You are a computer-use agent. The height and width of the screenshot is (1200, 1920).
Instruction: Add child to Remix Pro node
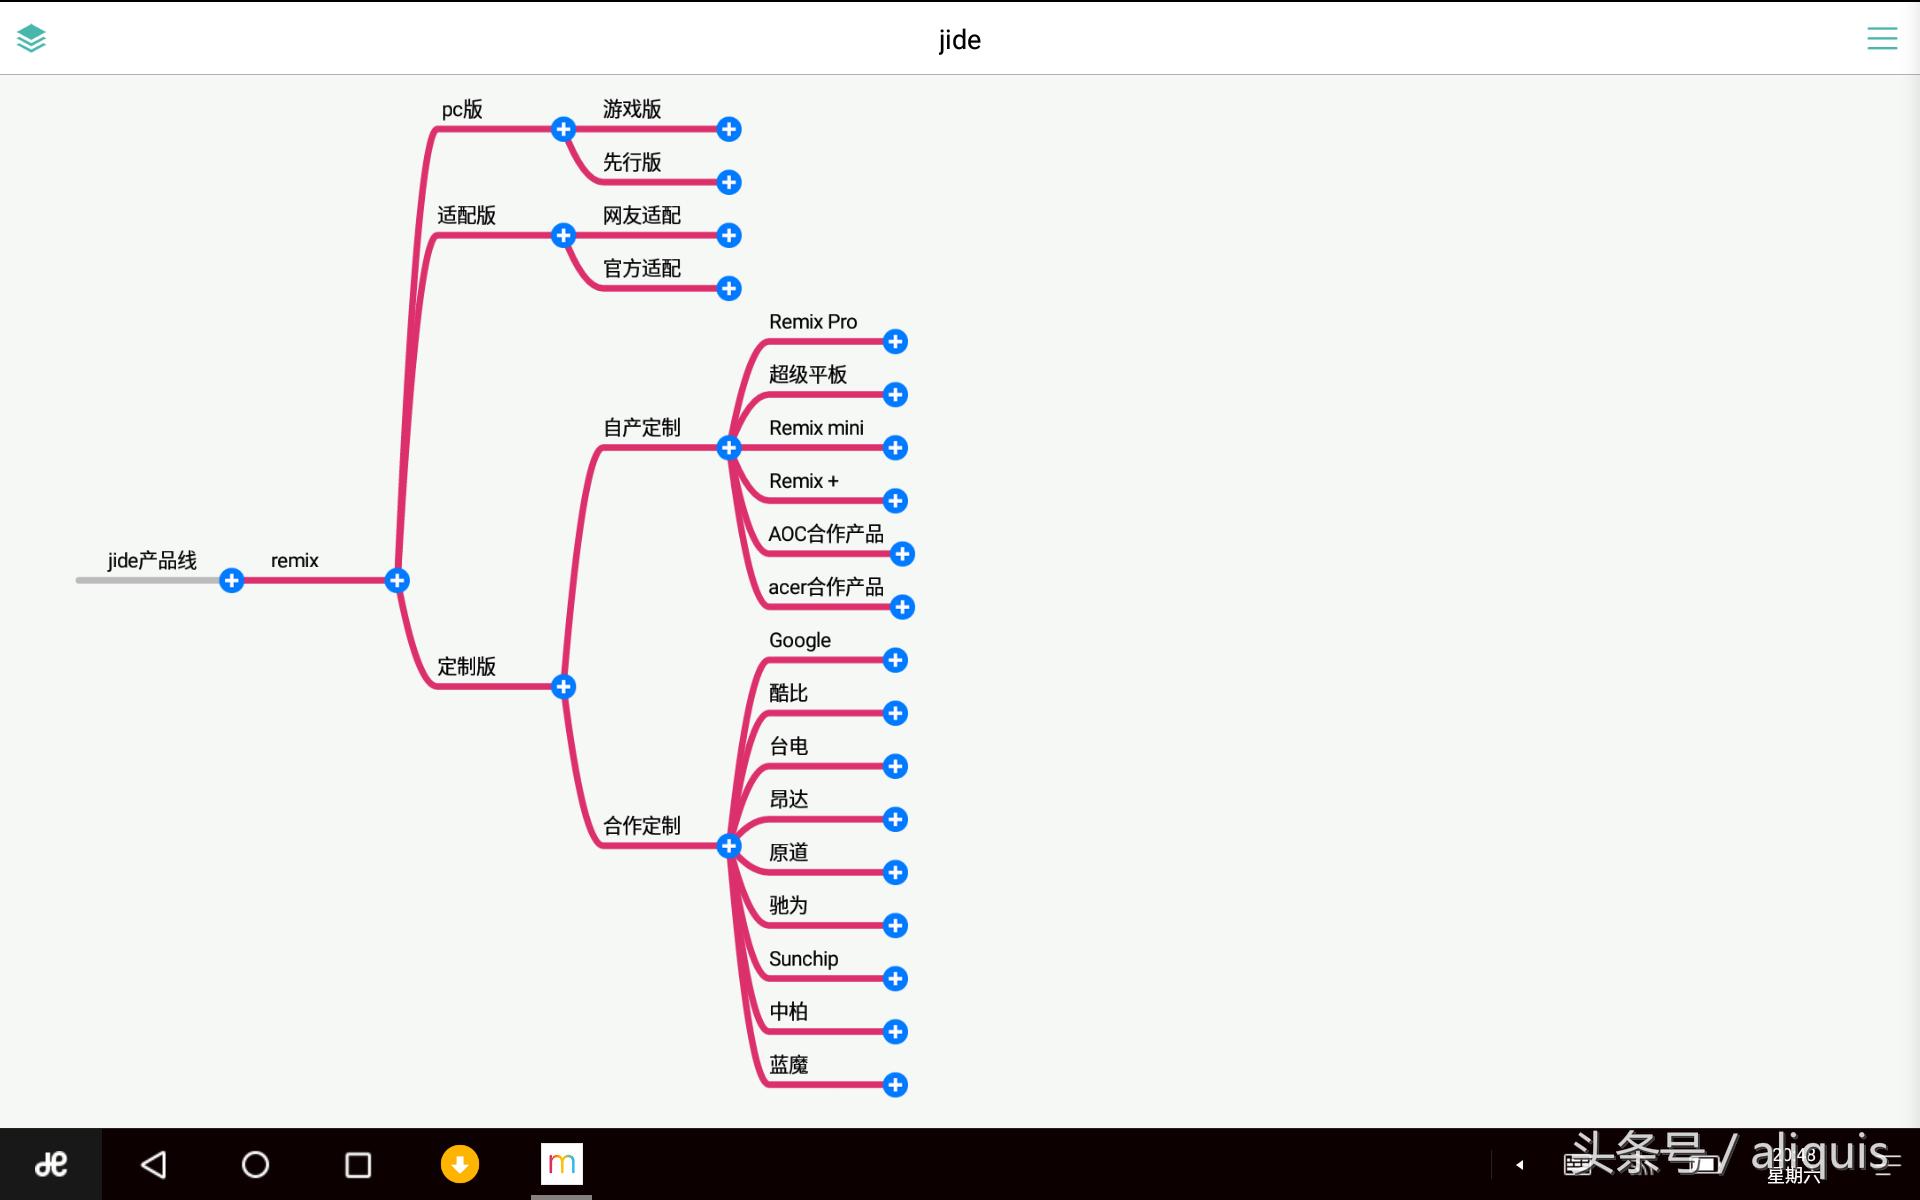point(895,342)
